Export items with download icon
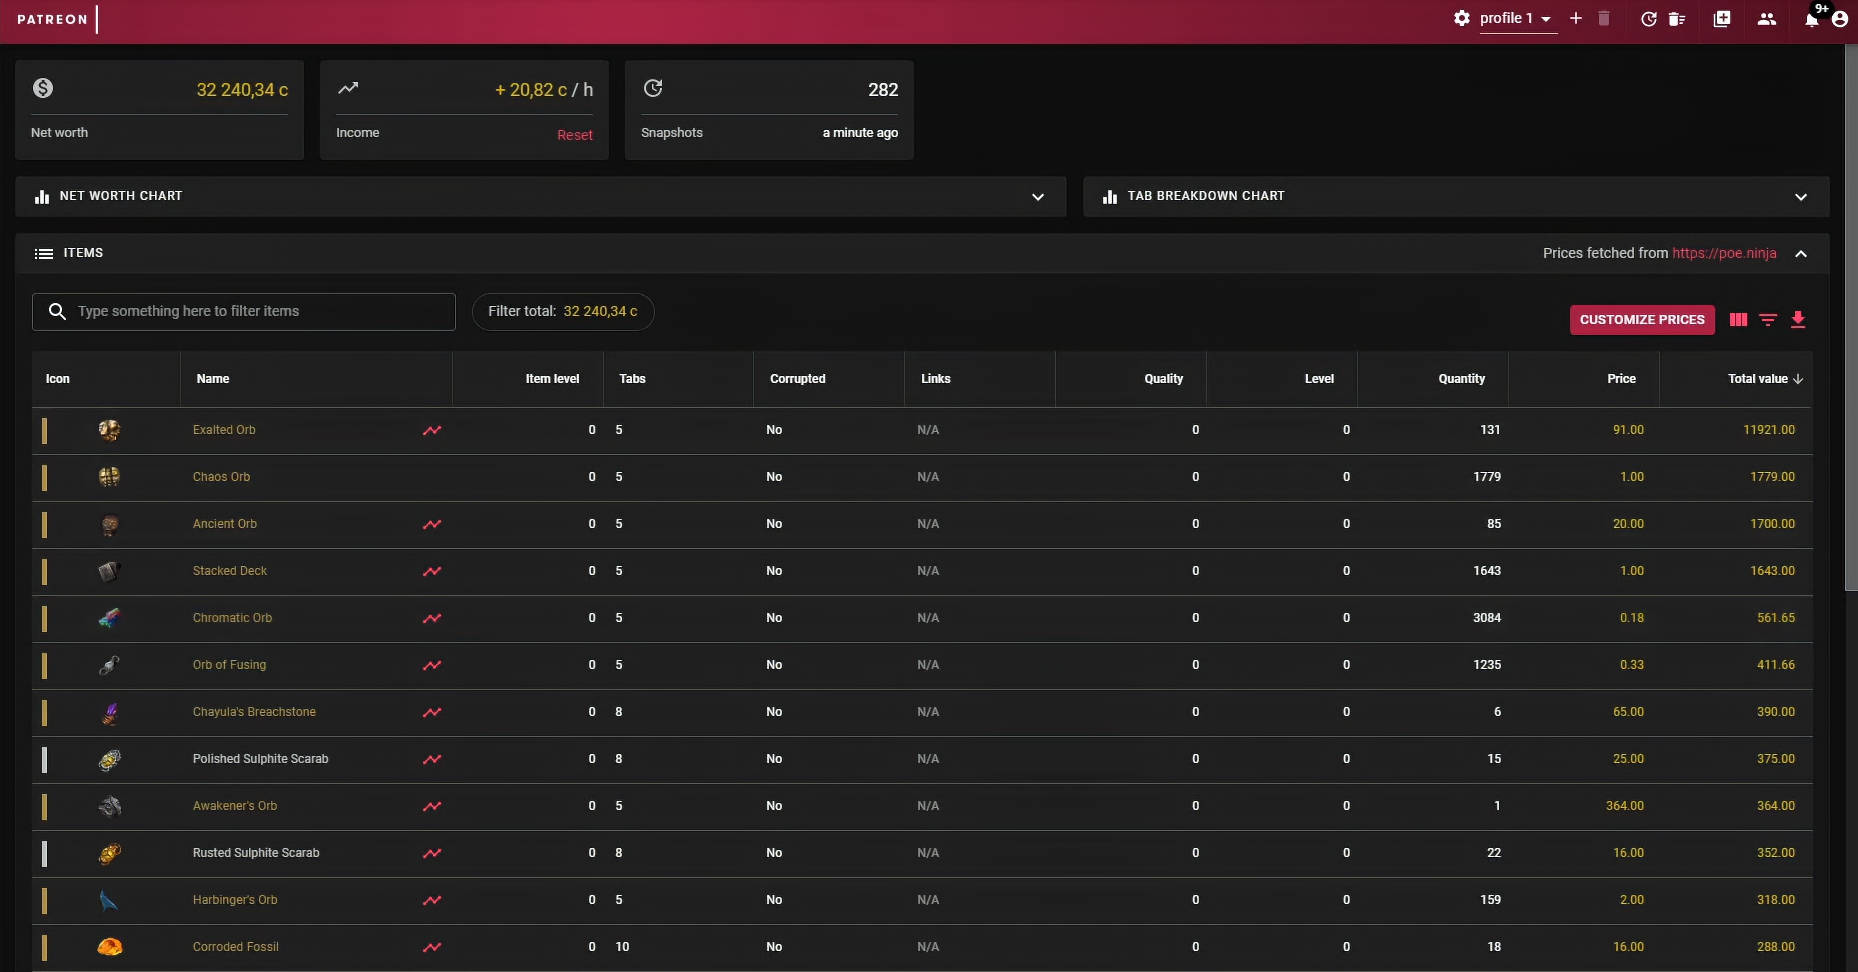The image size is (1858, 972). pyautogui.click(x=1798, y=320)
